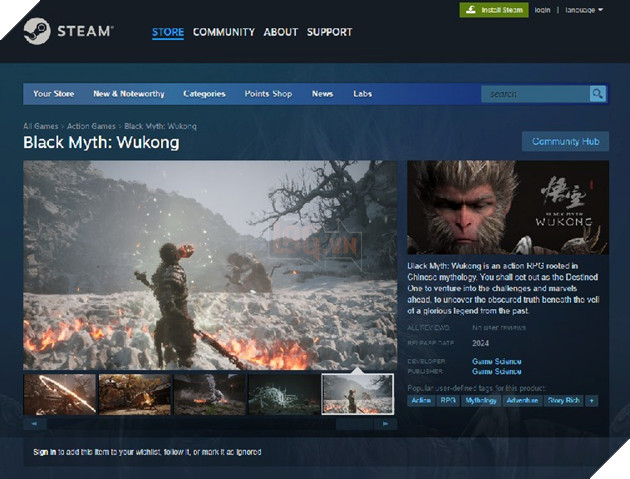Select the Action tag

click(x=421, y=401)
